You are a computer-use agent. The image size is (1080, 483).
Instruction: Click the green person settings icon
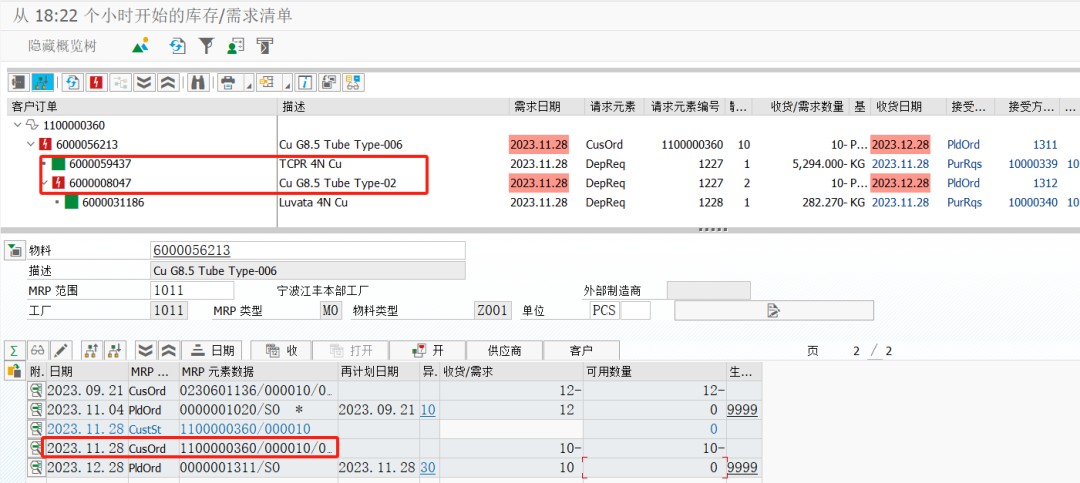click(236, 46)
